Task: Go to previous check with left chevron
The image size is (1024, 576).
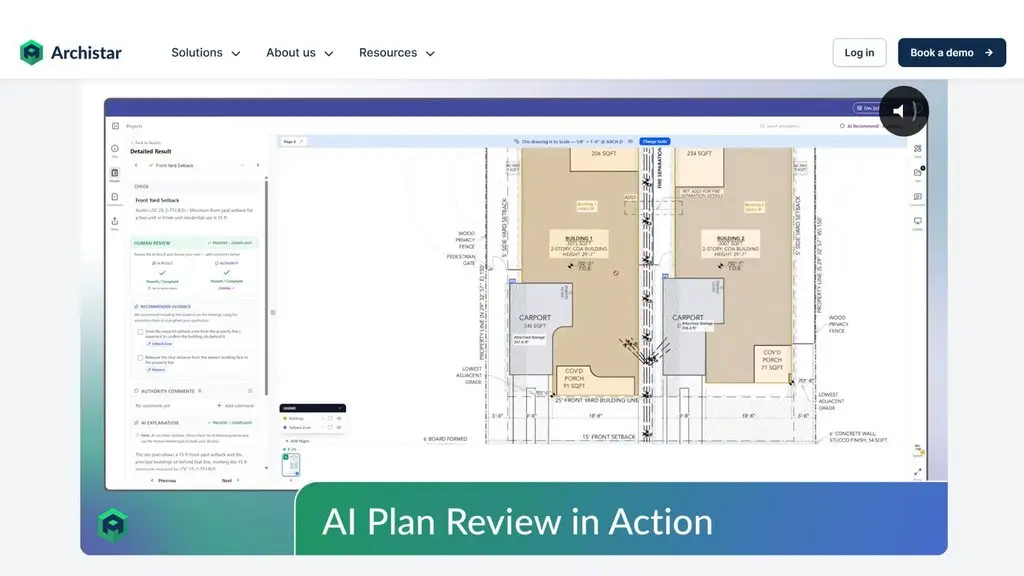Action: pyautogui.click(x=136, y=165)
